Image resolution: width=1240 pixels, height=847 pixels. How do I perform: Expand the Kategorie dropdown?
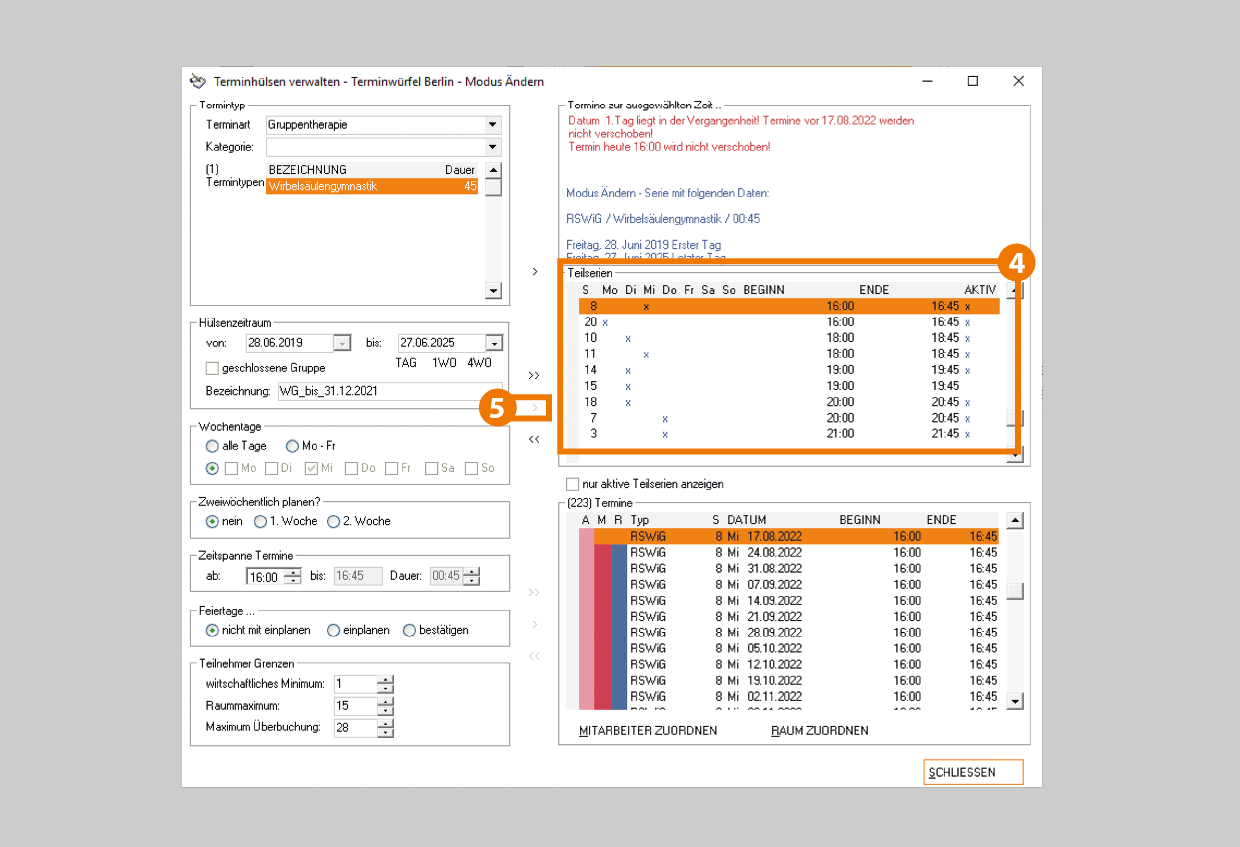coord(492,147)
